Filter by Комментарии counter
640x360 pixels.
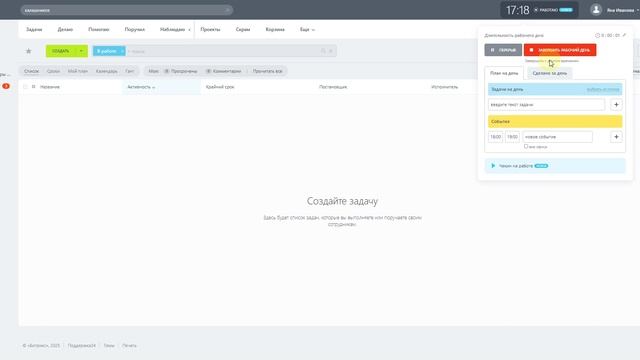tap(224, 71)
